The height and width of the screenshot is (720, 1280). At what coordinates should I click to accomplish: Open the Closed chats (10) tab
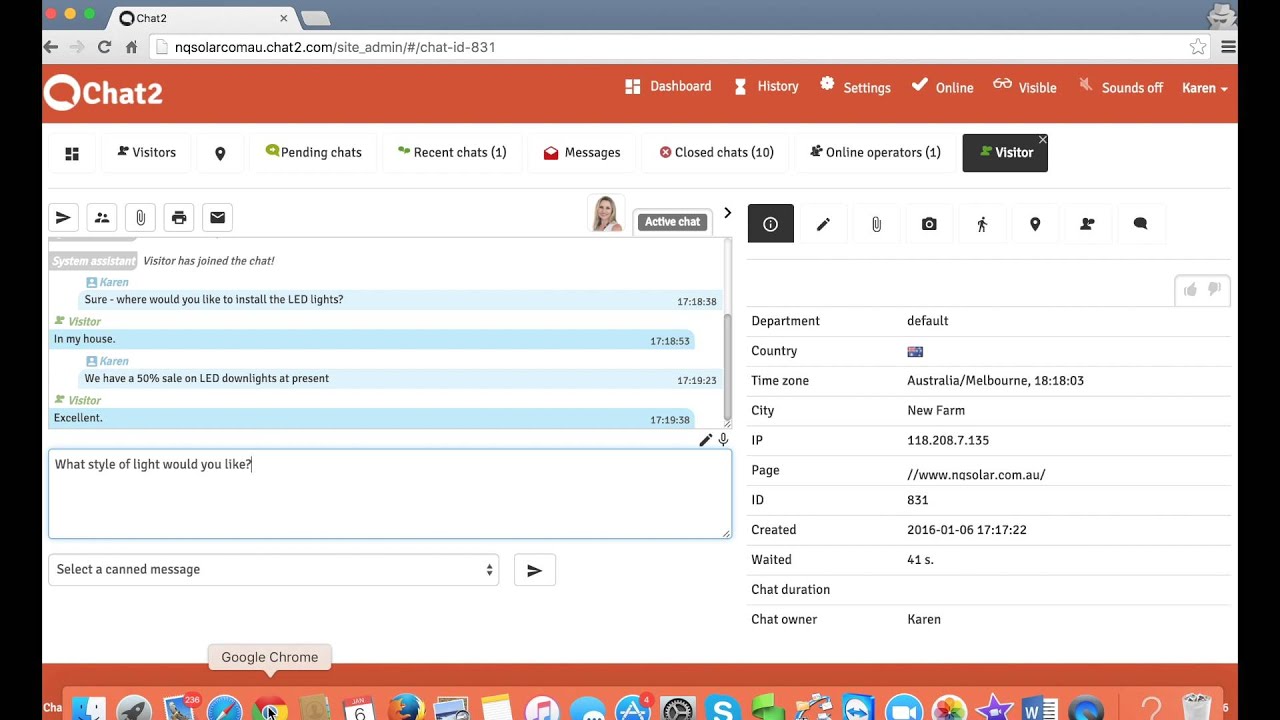pos(716,153)
